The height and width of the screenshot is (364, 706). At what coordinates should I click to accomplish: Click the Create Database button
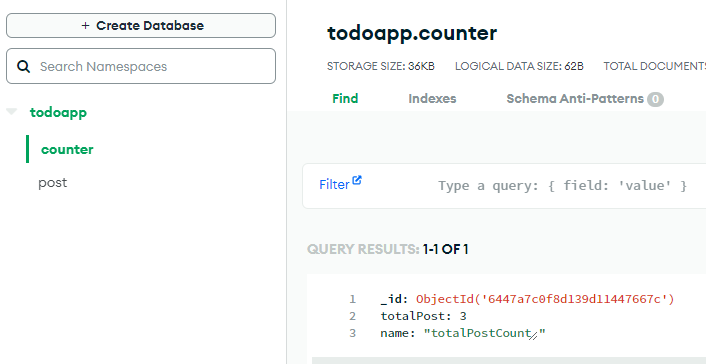(x=140, y=26)
